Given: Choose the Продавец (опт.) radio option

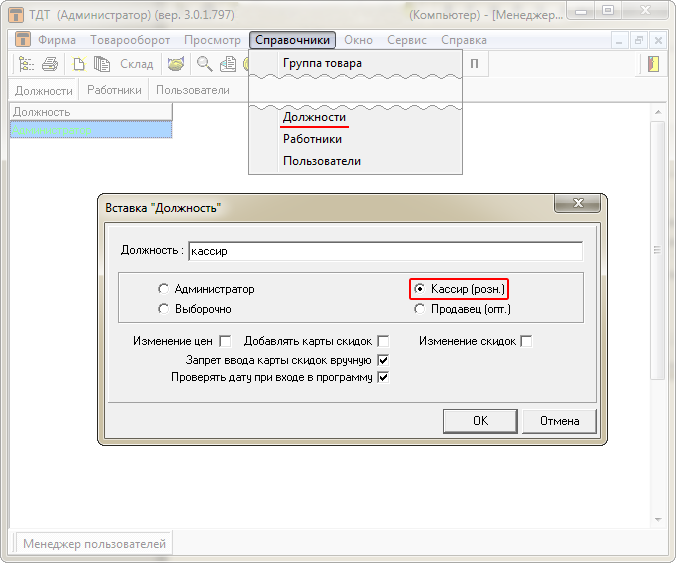Looking at the screenshot, I should point(420,309).
